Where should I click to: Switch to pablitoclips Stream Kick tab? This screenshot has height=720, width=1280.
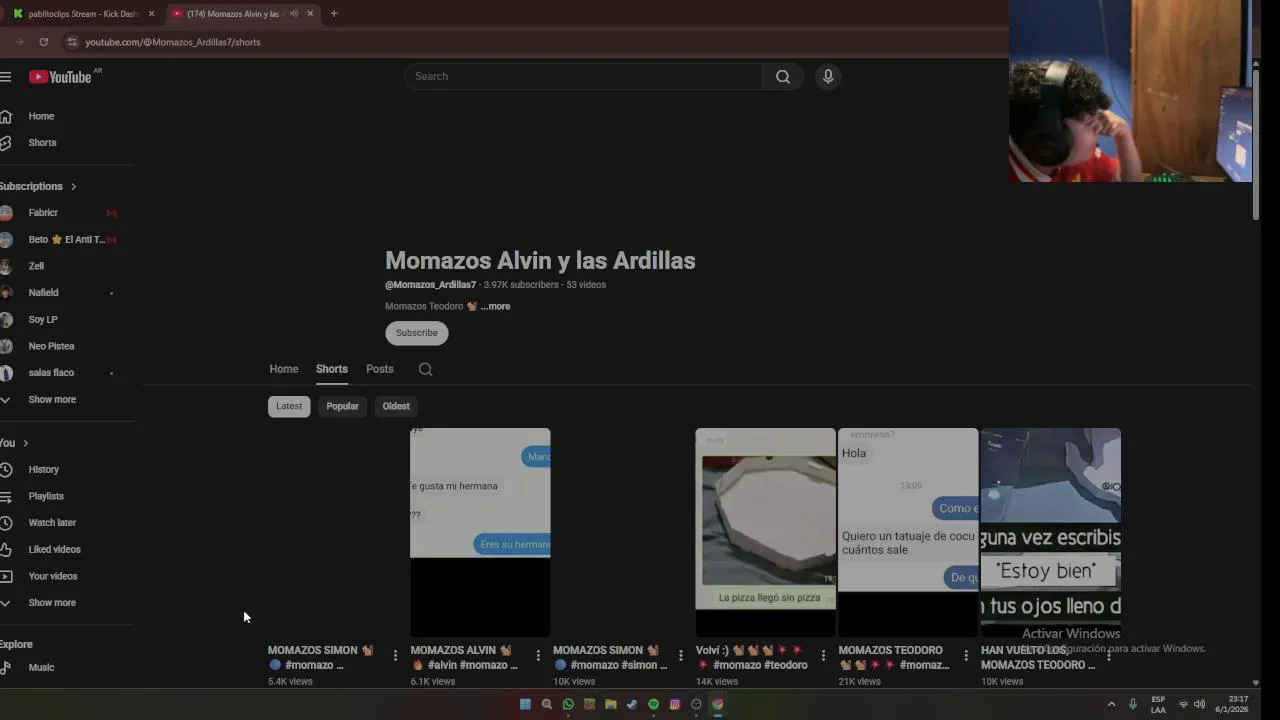(83, 14)
